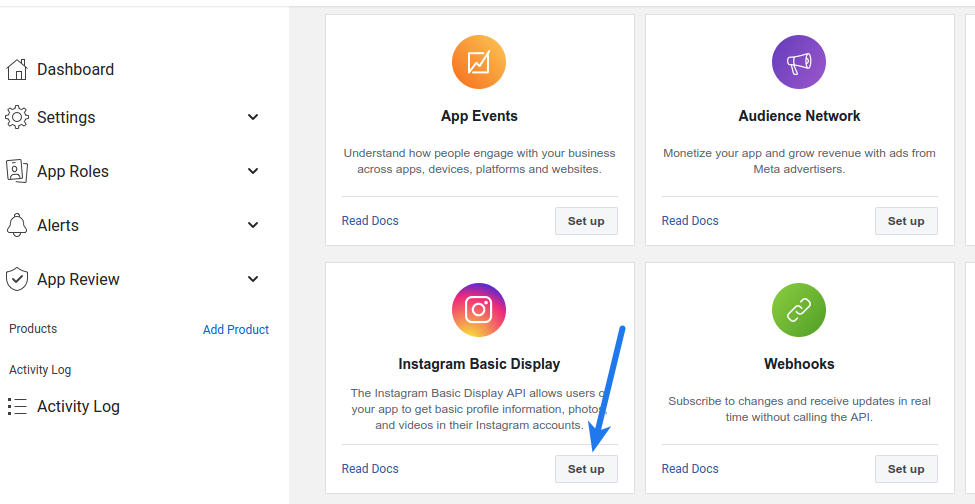
Task: Click the small Activity Log section label
Action: click(x=40, y=370)
